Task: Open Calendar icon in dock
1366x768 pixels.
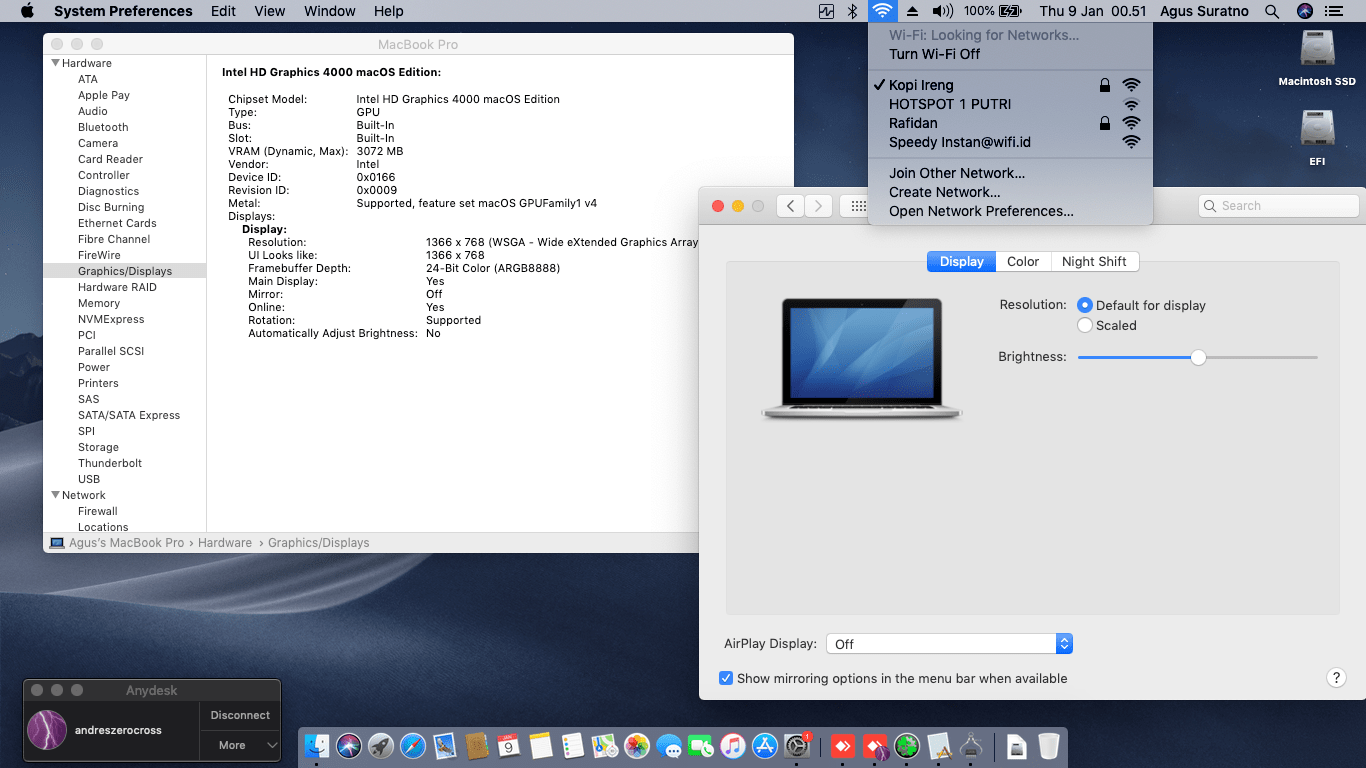Action: pyautogui.click(x=509, y=746)
